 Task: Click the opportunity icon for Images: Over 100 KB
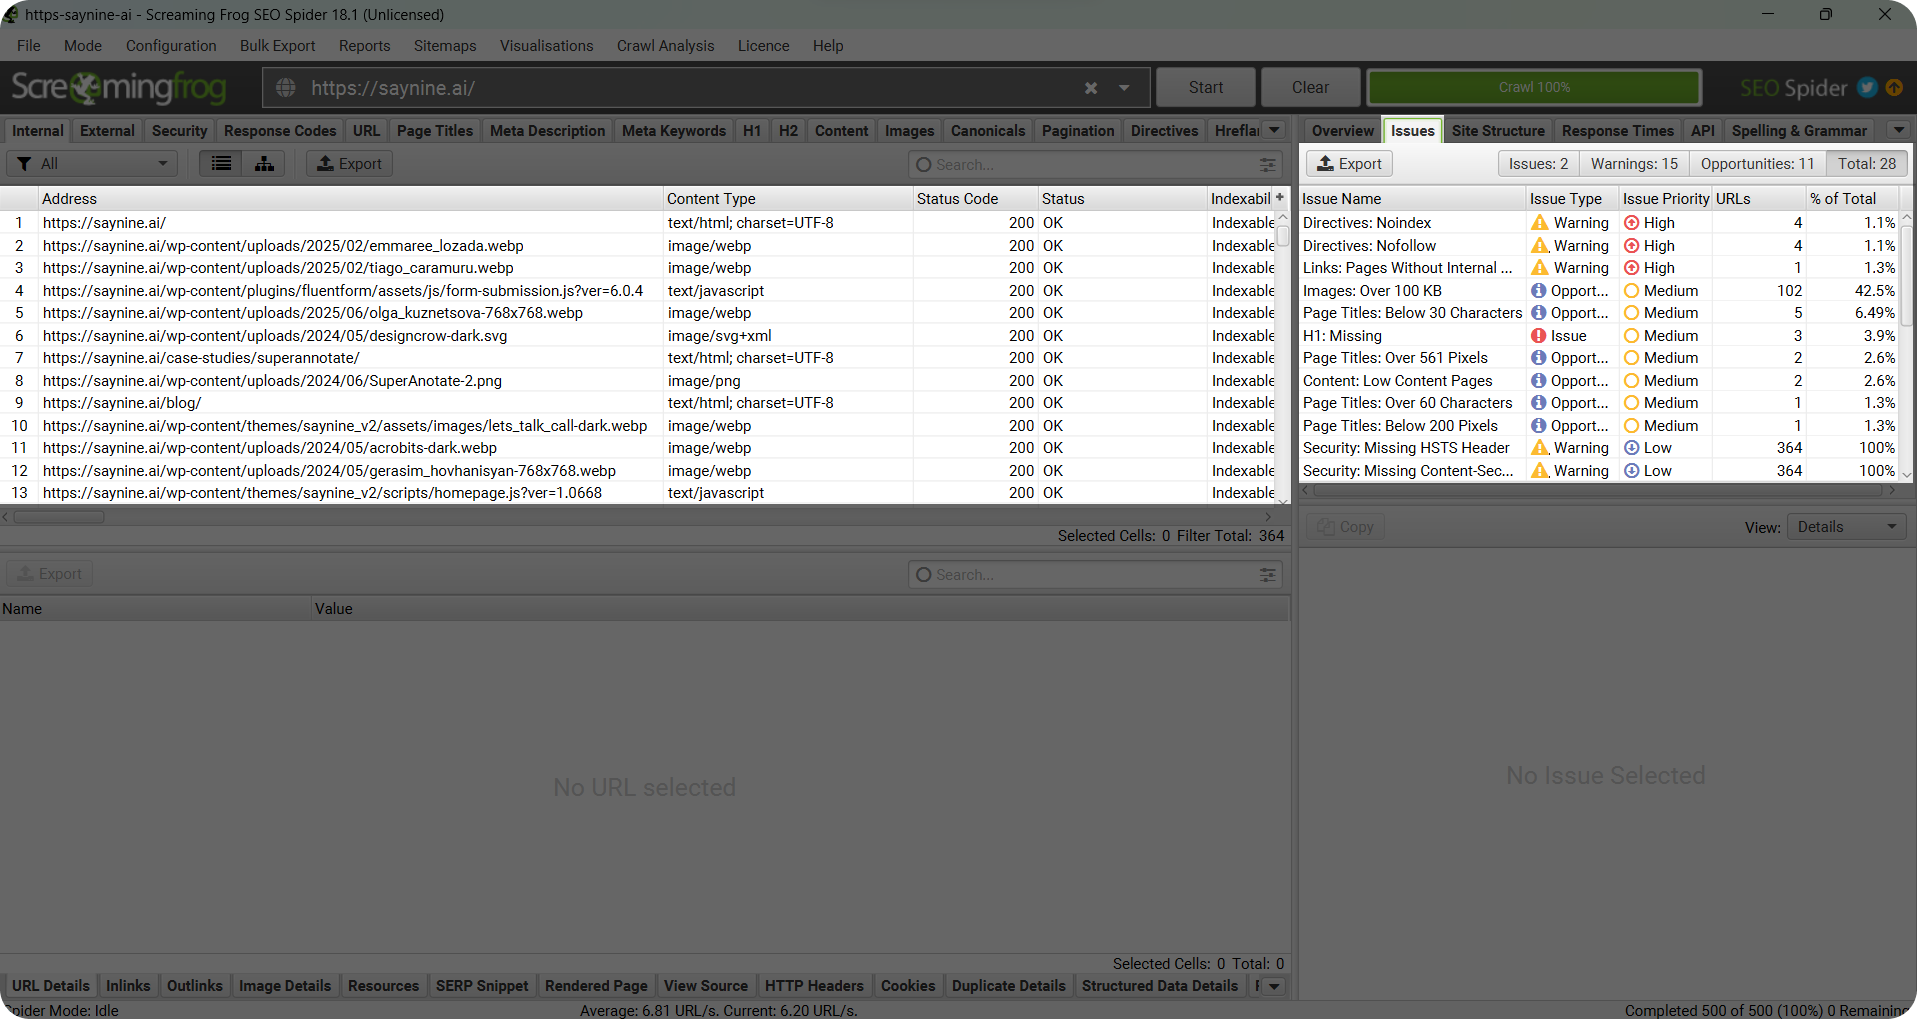[x=1539, y=291]
